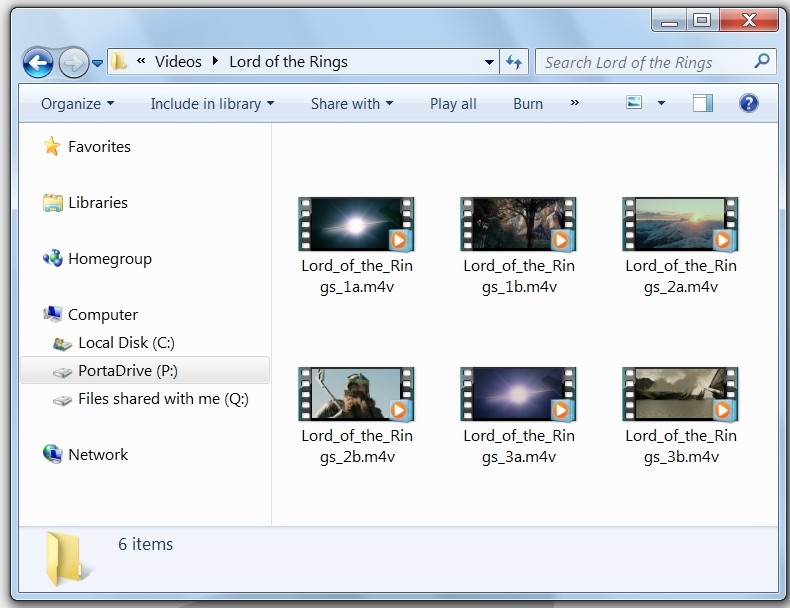Click the Network globe icon
This screenshot has width=790, height=608.
point(52,454)
